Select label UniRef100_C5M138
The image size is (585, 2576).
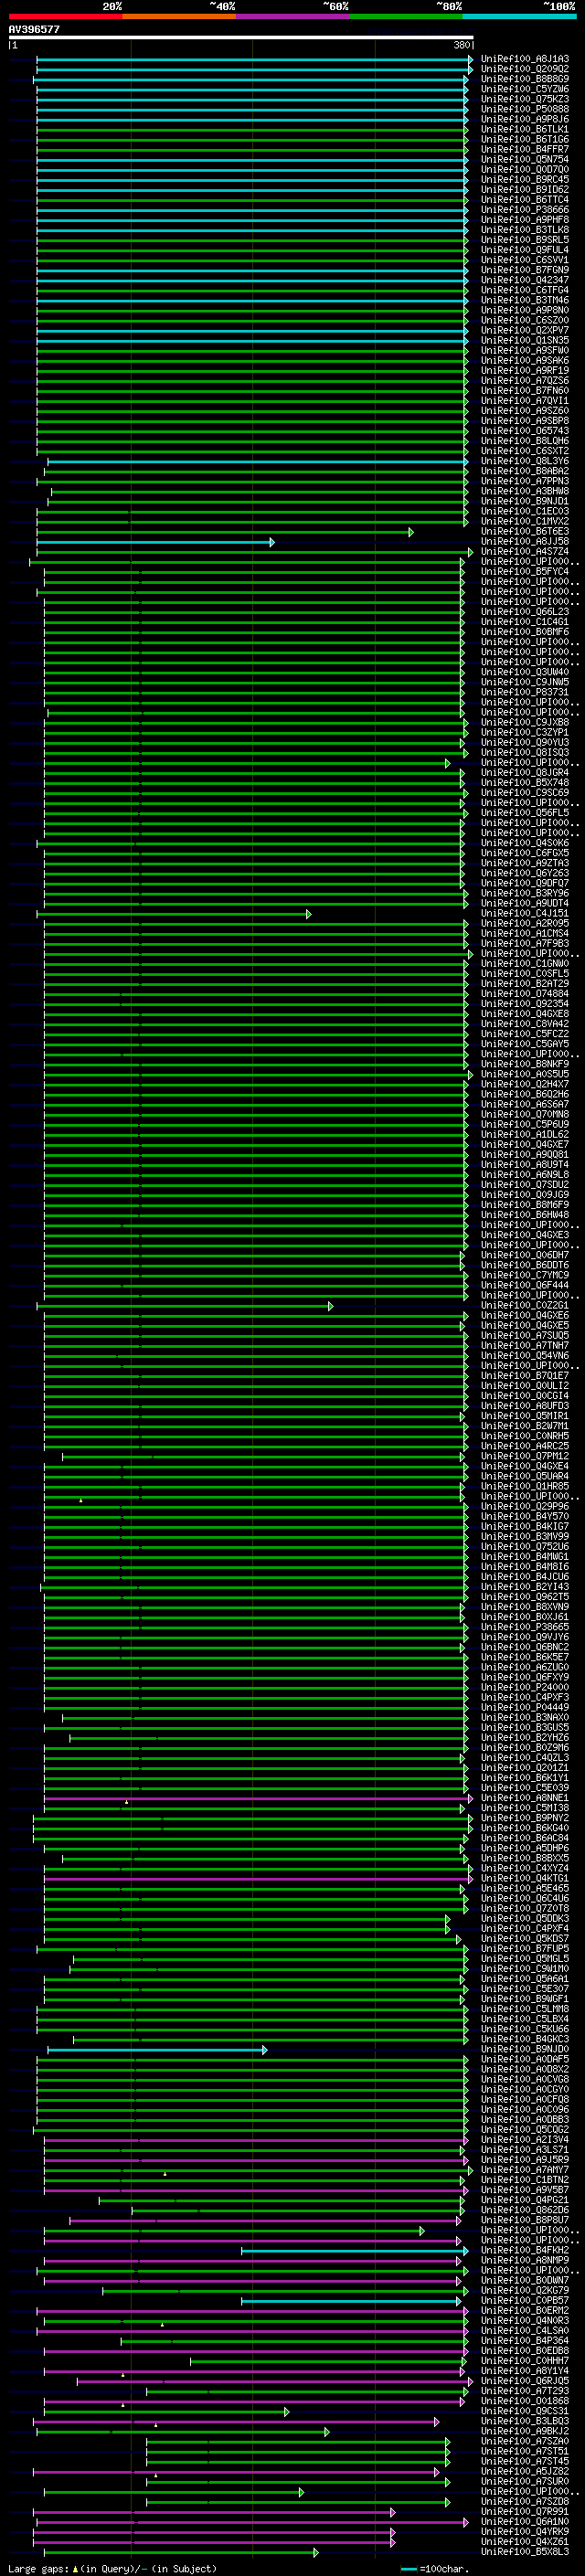525,1808
